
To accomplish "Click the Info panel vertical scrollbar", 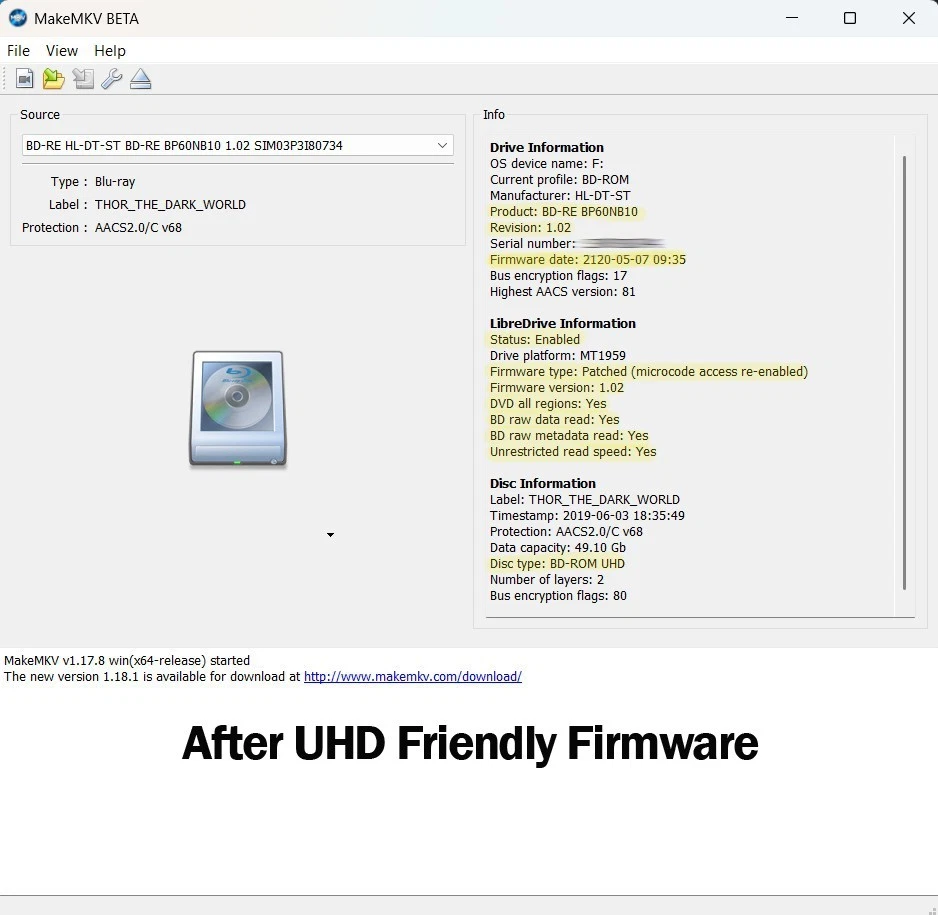I will tap(904, 373).
